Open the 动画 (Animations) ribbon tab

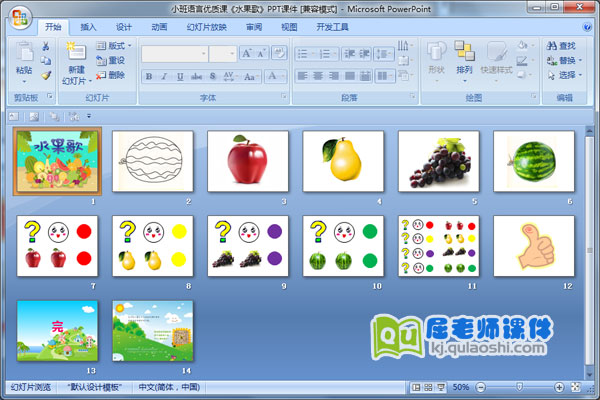tap(159, 27)
